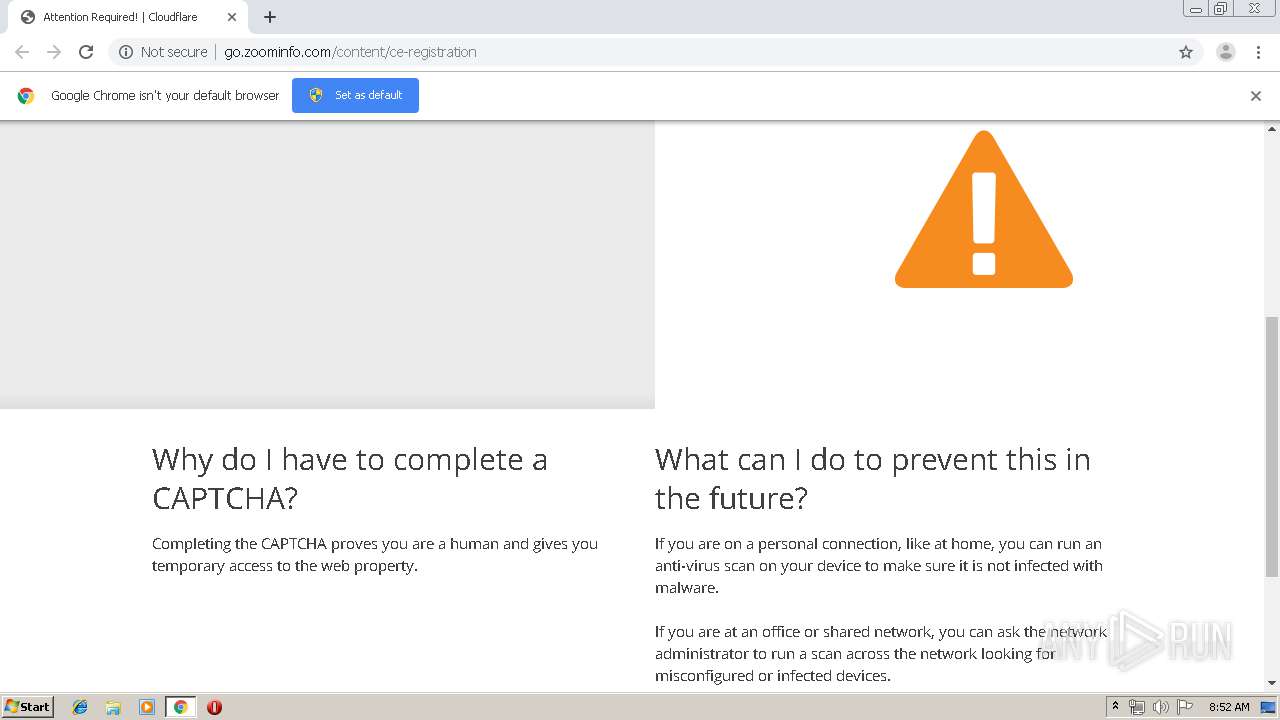
Task: Select the Attention Required! | Cloudflare tab
Action: click(x=128, y=17)
